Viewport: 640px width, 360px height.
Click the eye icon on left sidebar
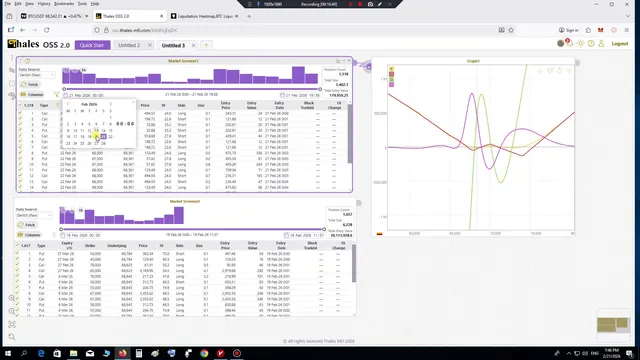[x=11, y=95]
